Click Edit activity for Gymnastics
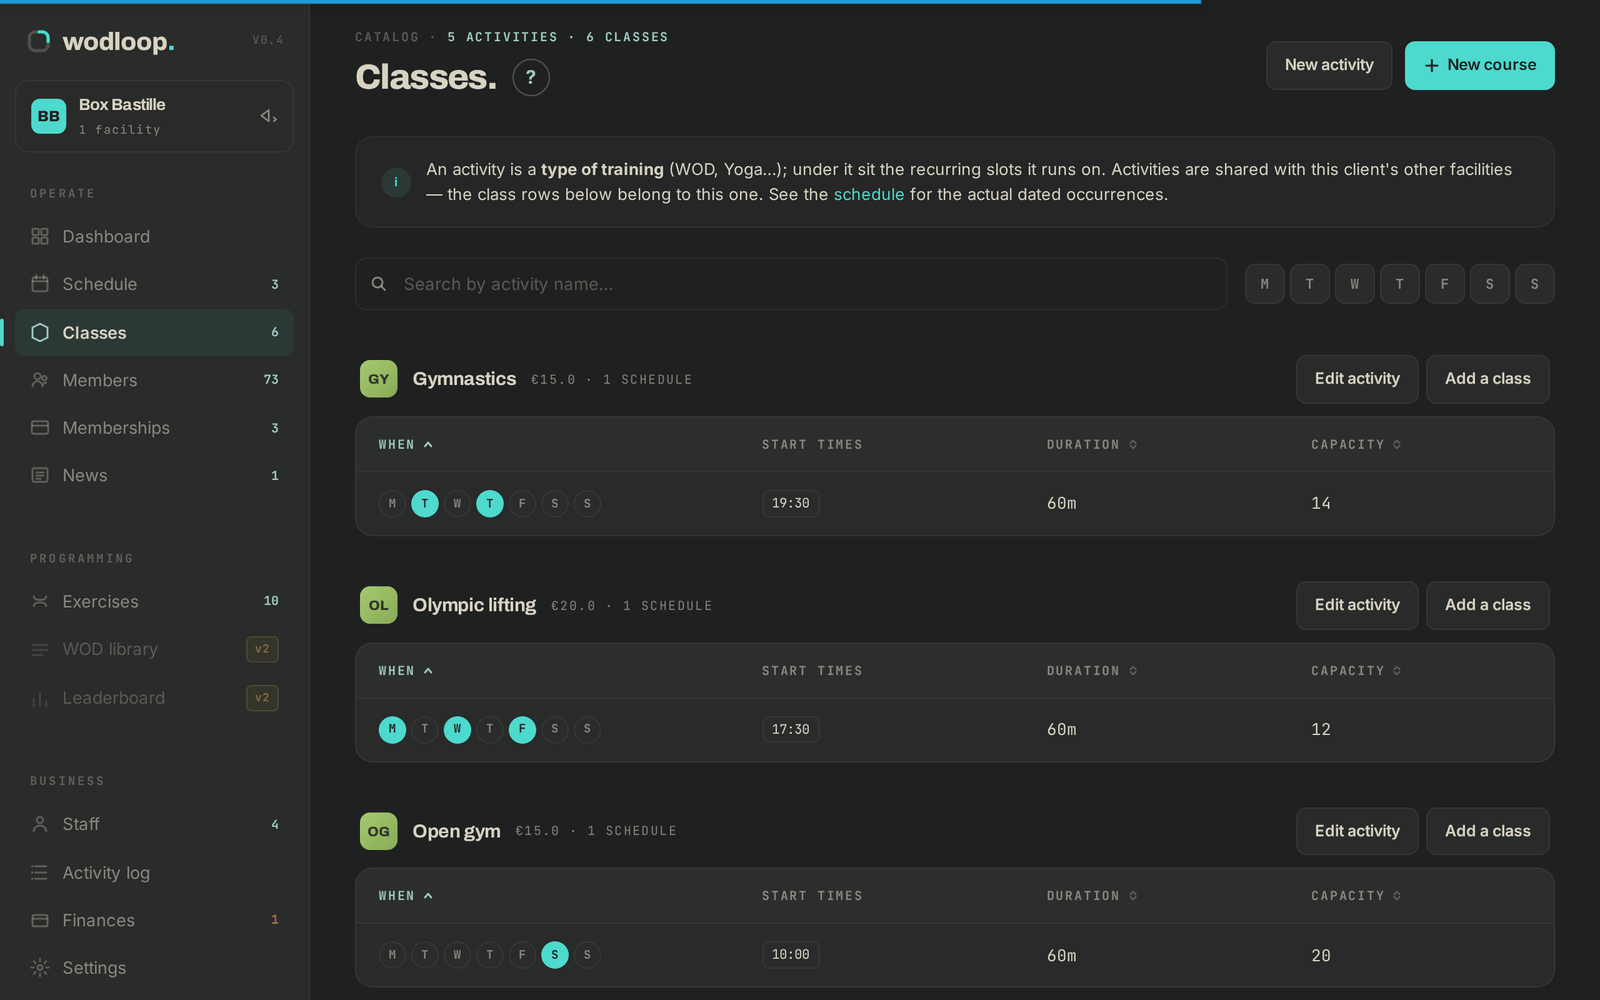The image size is (1600, 1000). coord(1357,379)
